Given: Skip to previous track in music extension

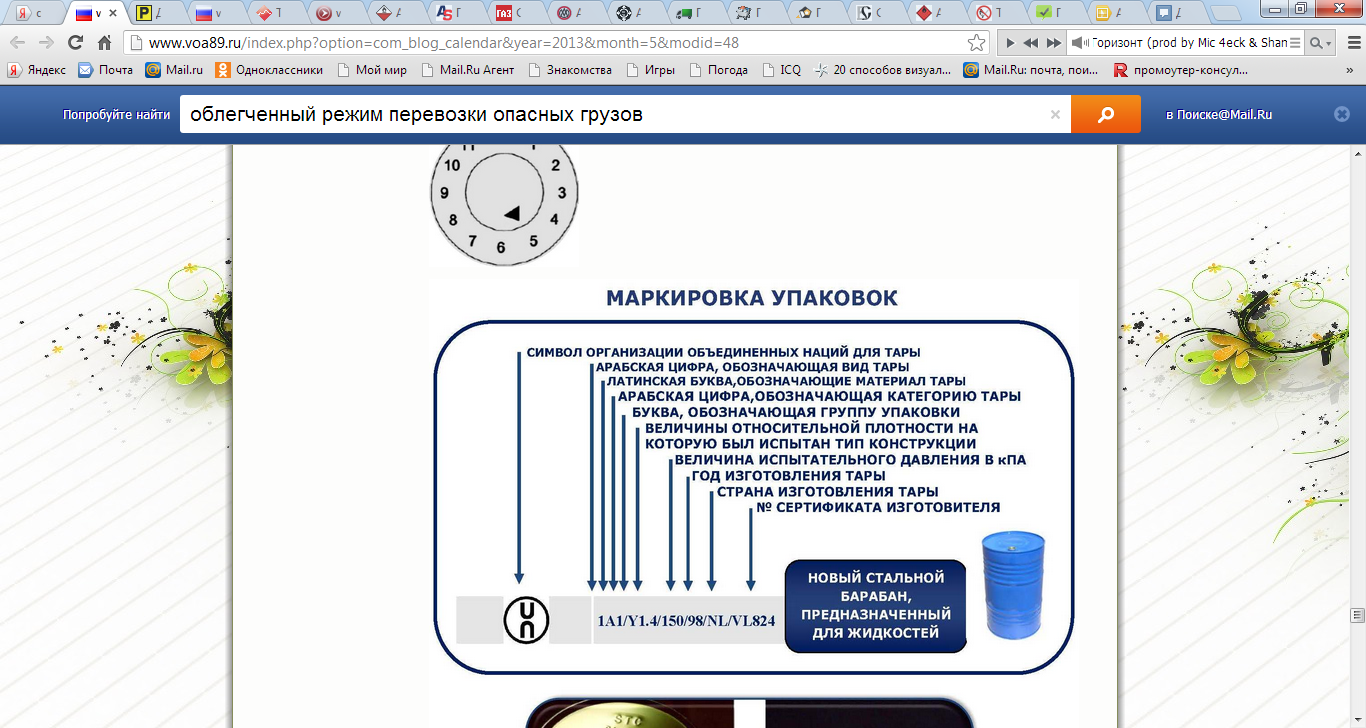Looking at the screenshot, I should [1031, 43].
